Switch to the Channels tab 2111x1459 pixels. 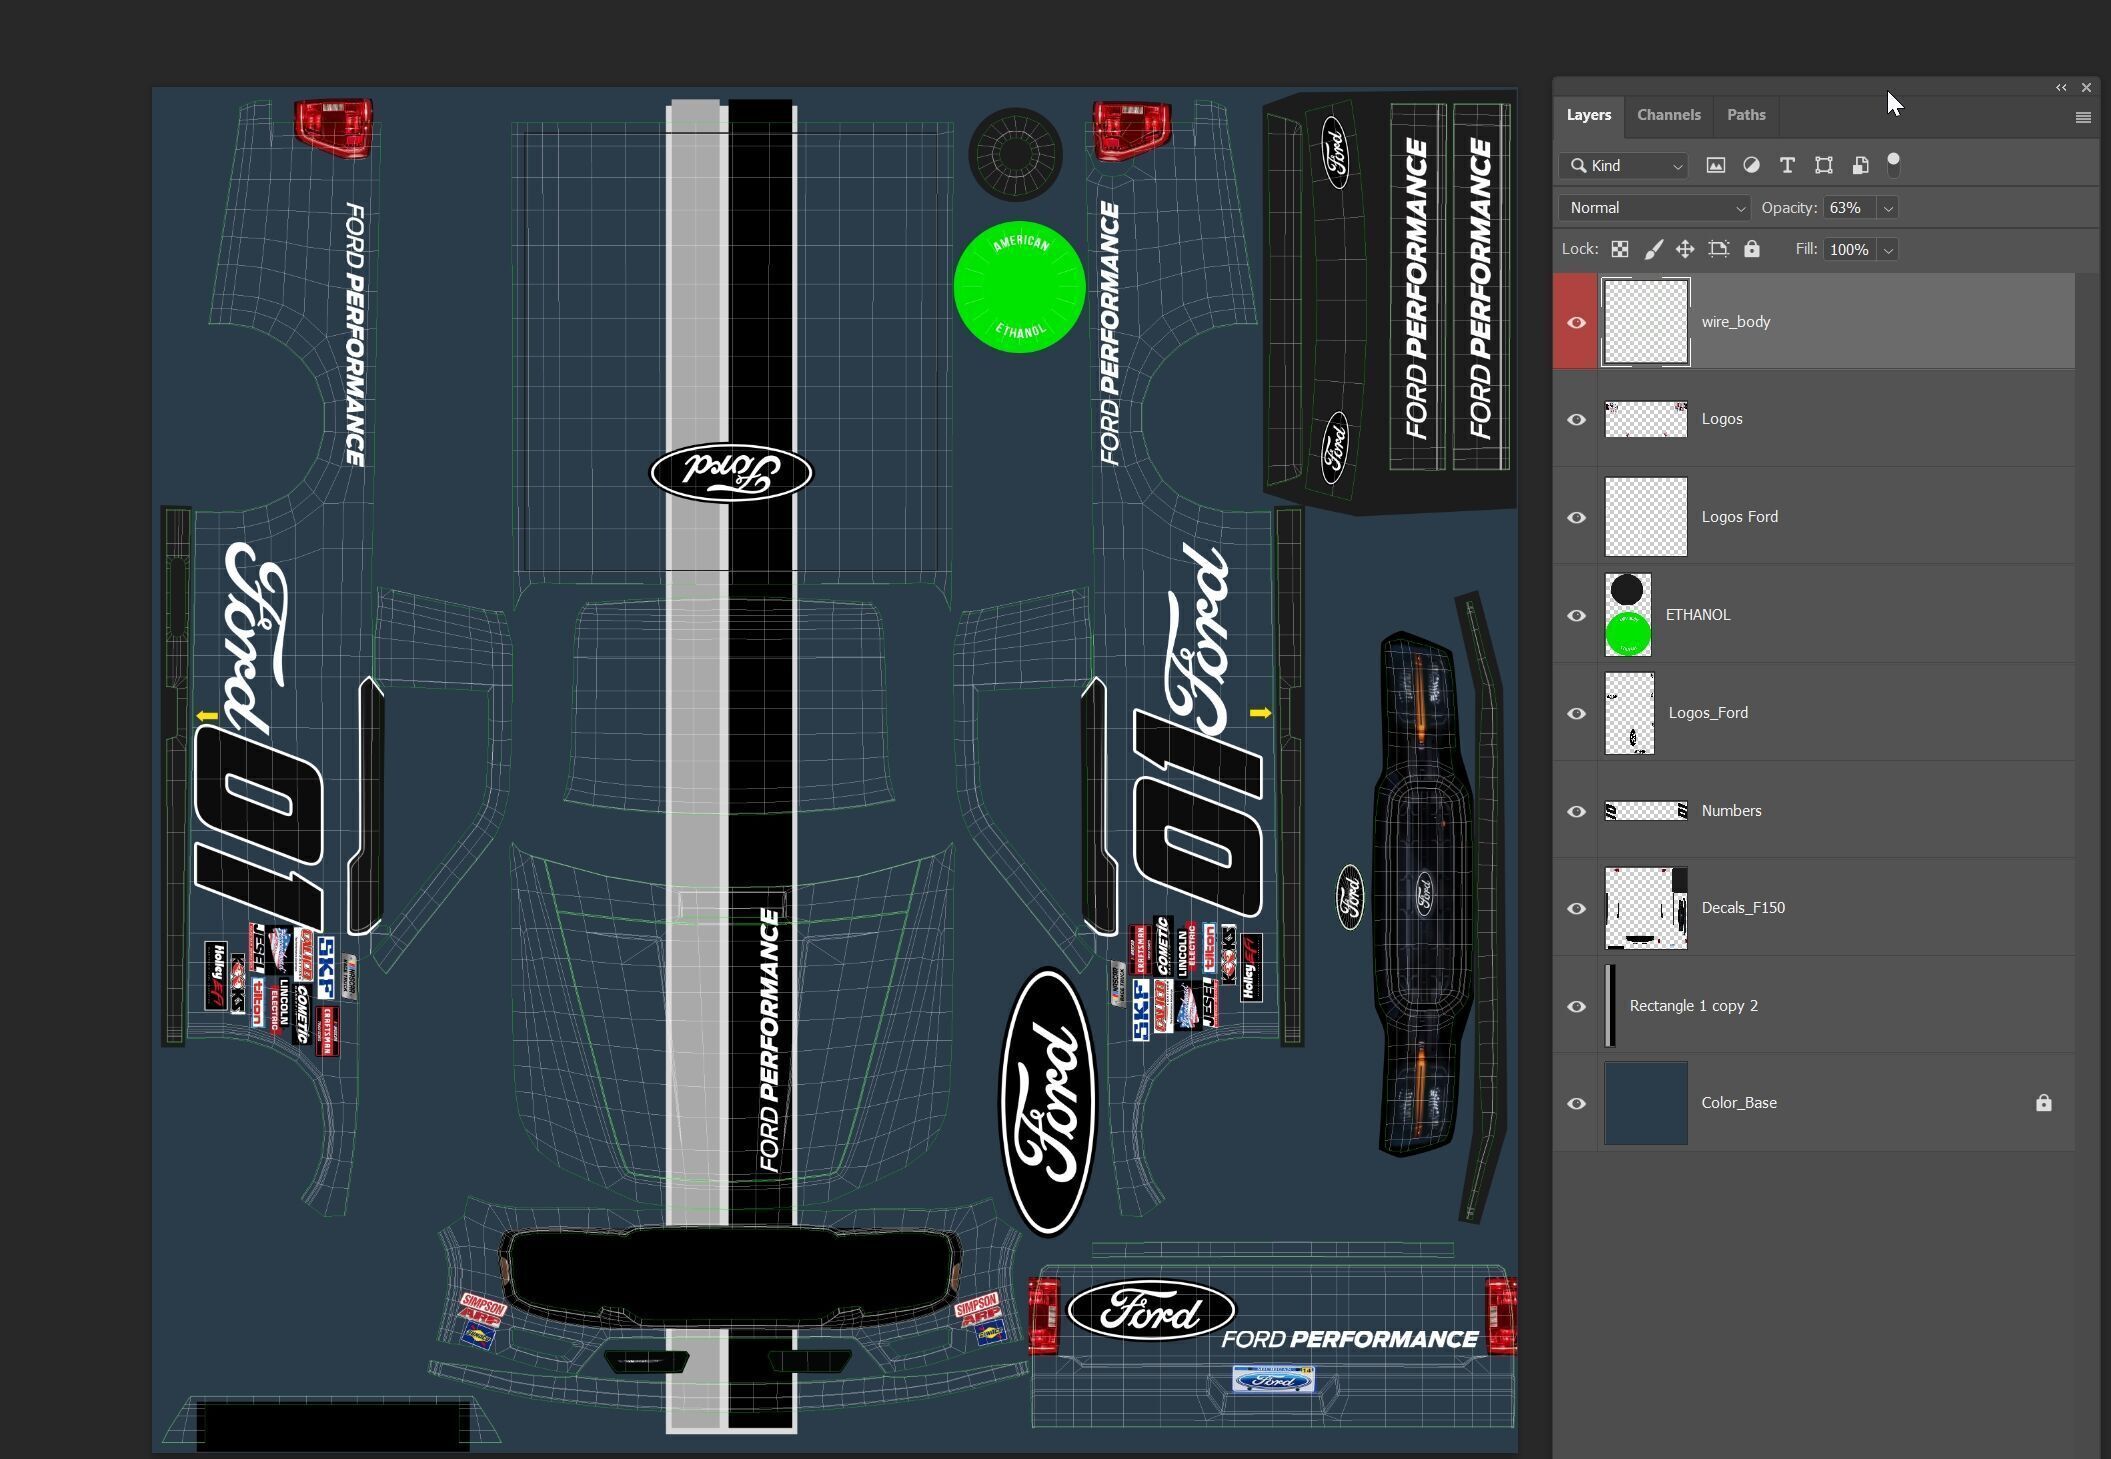[1669, 115]
